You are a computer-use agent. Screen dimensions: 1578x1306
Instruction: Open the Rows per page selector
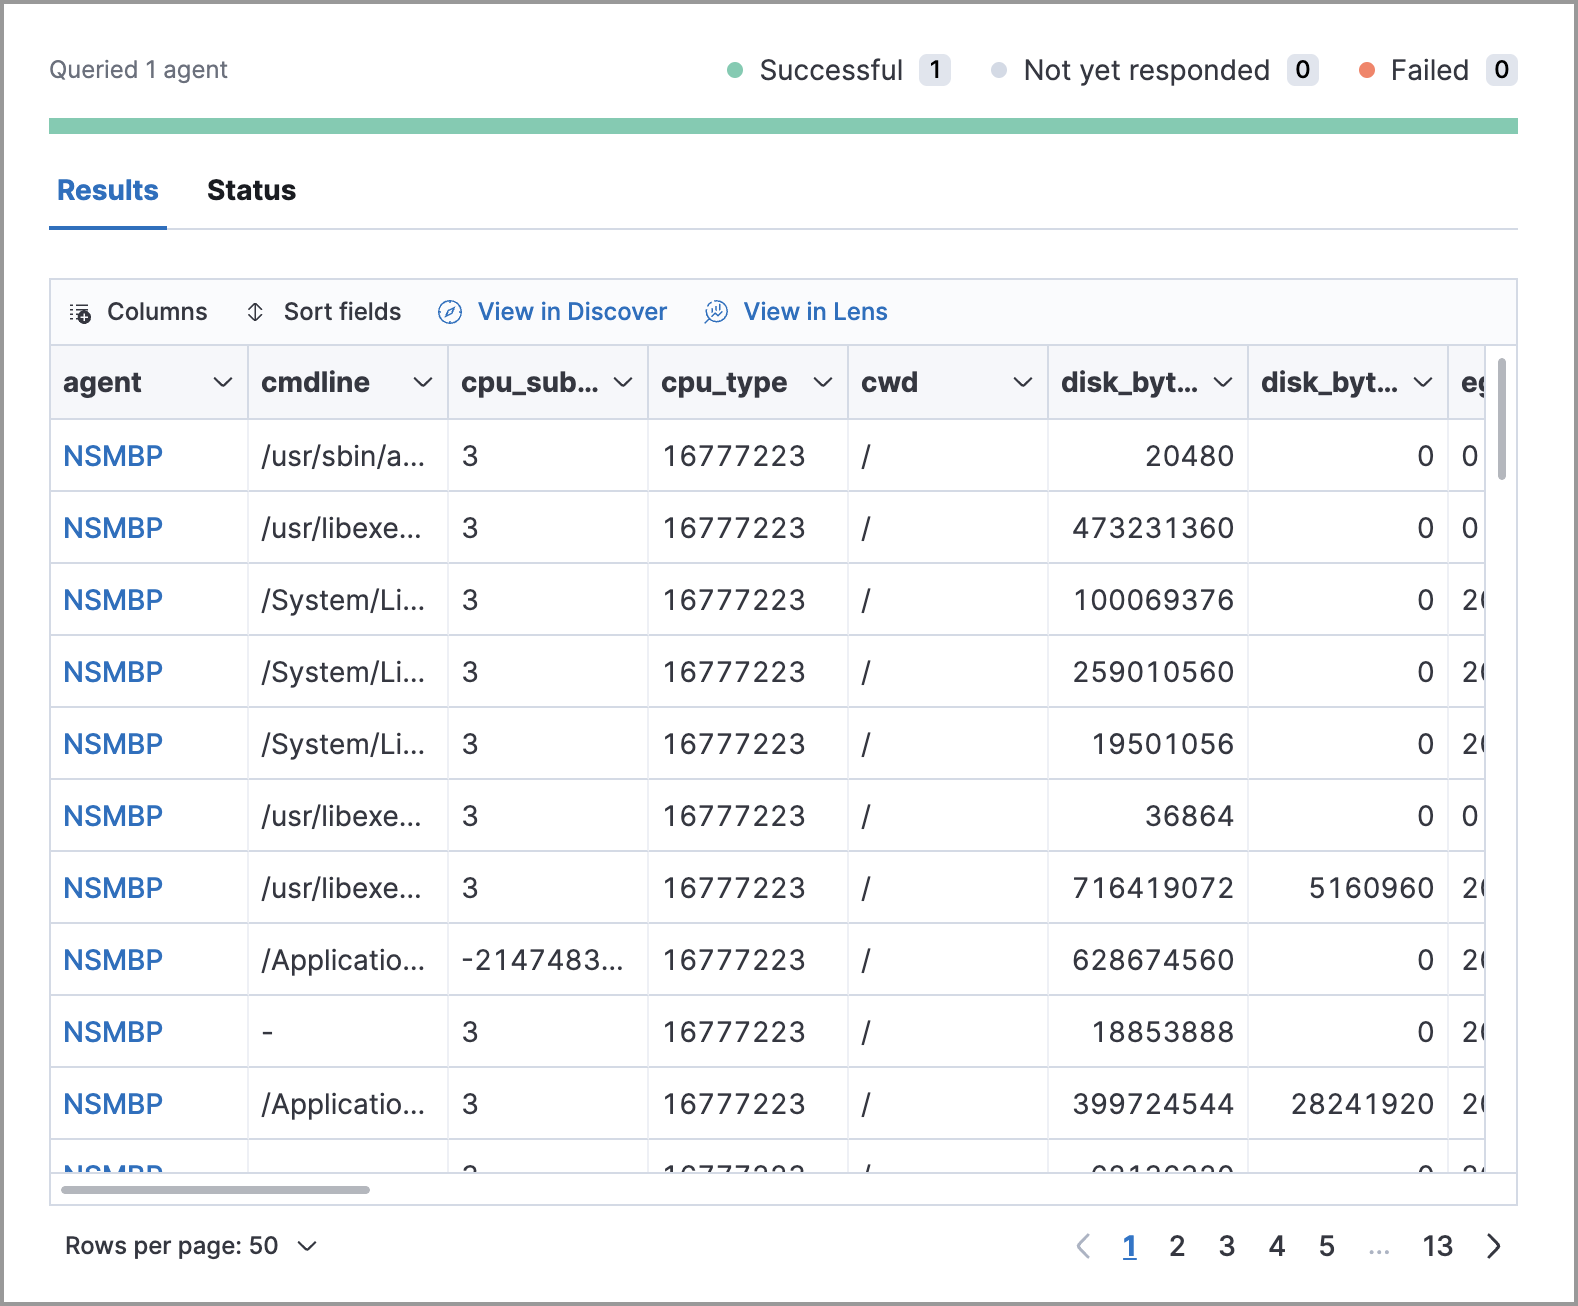coord(190,1246)
